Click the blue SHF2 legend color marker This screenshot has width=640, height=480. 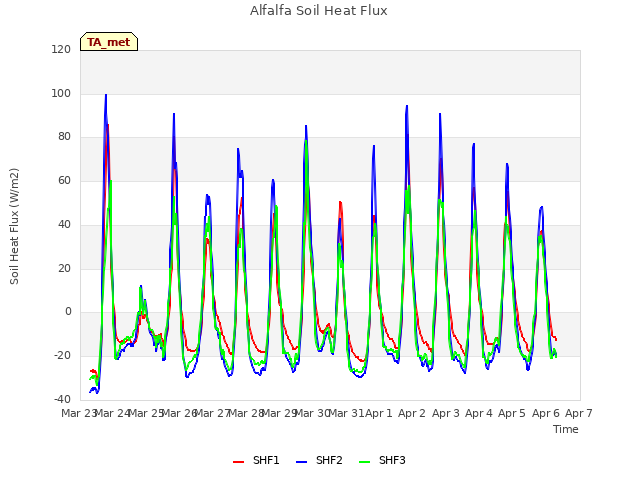click(x=301, y=462)
